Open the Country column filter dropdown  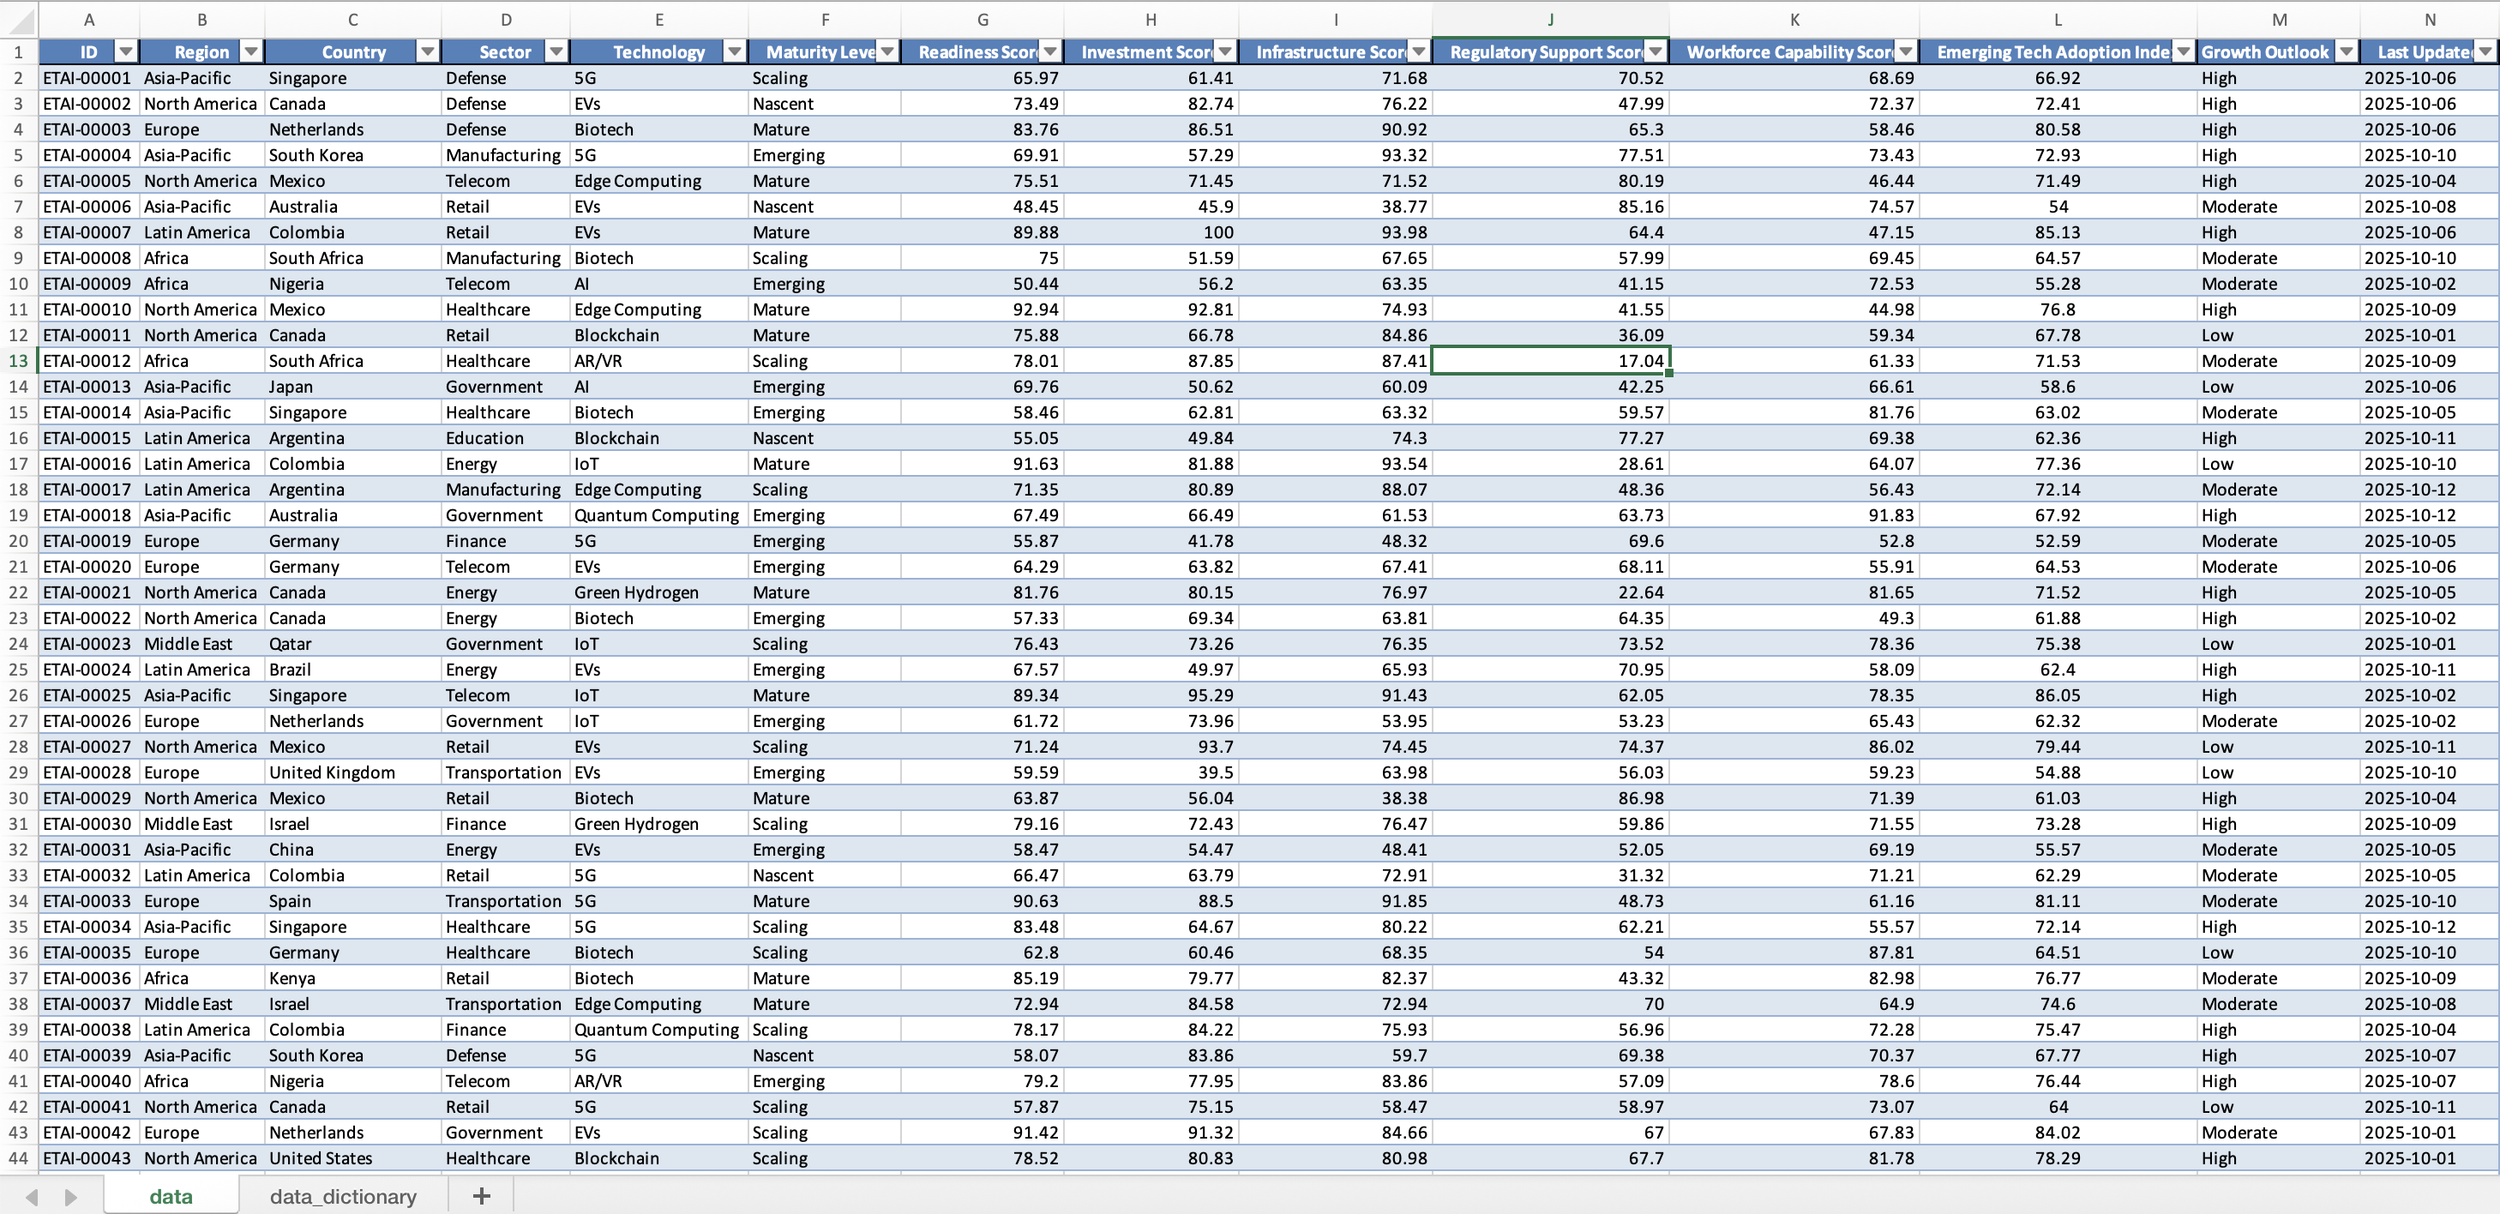[x=427, y=52]
